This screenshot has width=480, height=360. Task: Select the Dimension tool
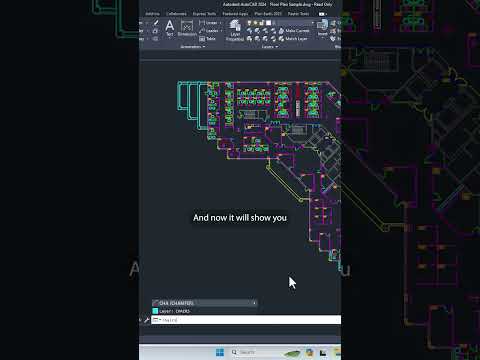pos(187,28)
